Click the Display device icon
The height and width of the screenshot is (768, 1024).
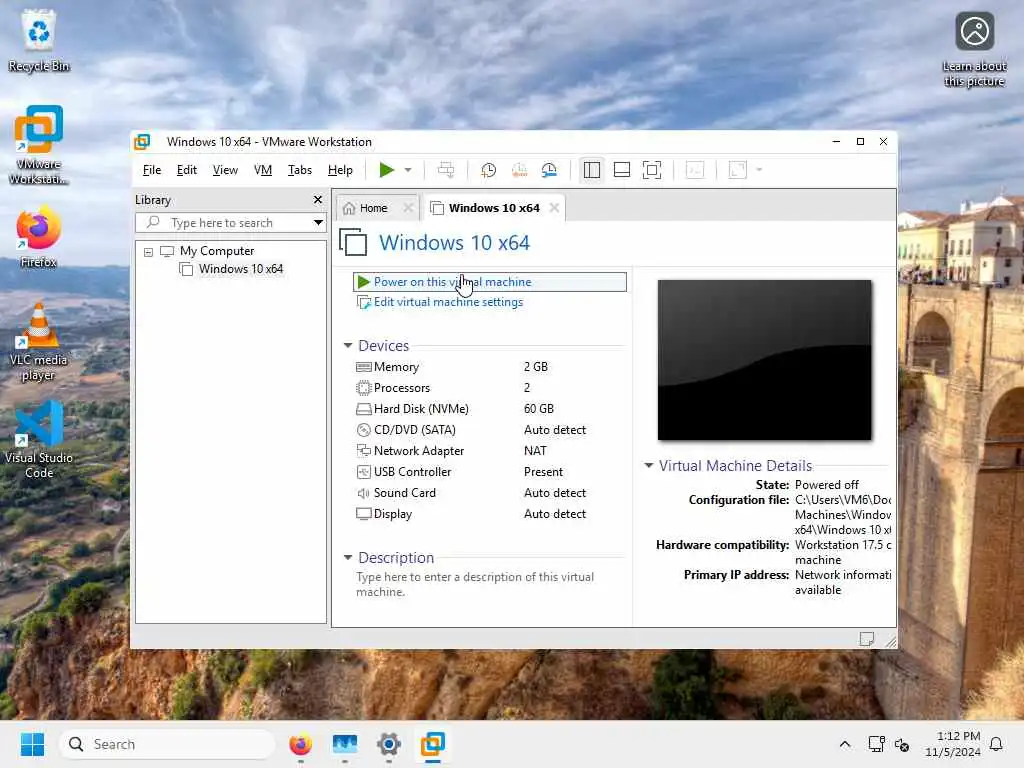[364, 514]
